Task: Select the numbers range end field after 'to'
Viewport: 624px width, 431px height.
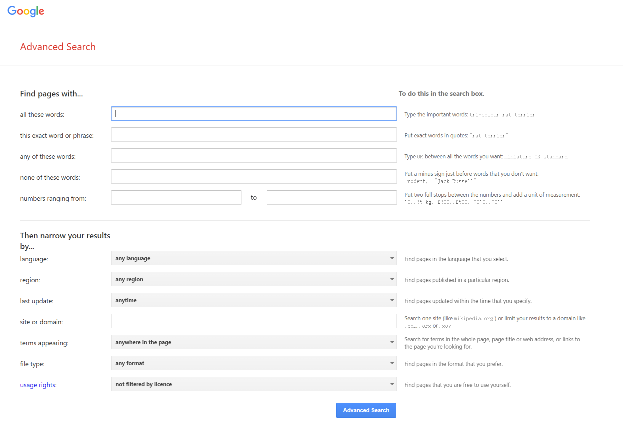Action: (x=332, y=198)
